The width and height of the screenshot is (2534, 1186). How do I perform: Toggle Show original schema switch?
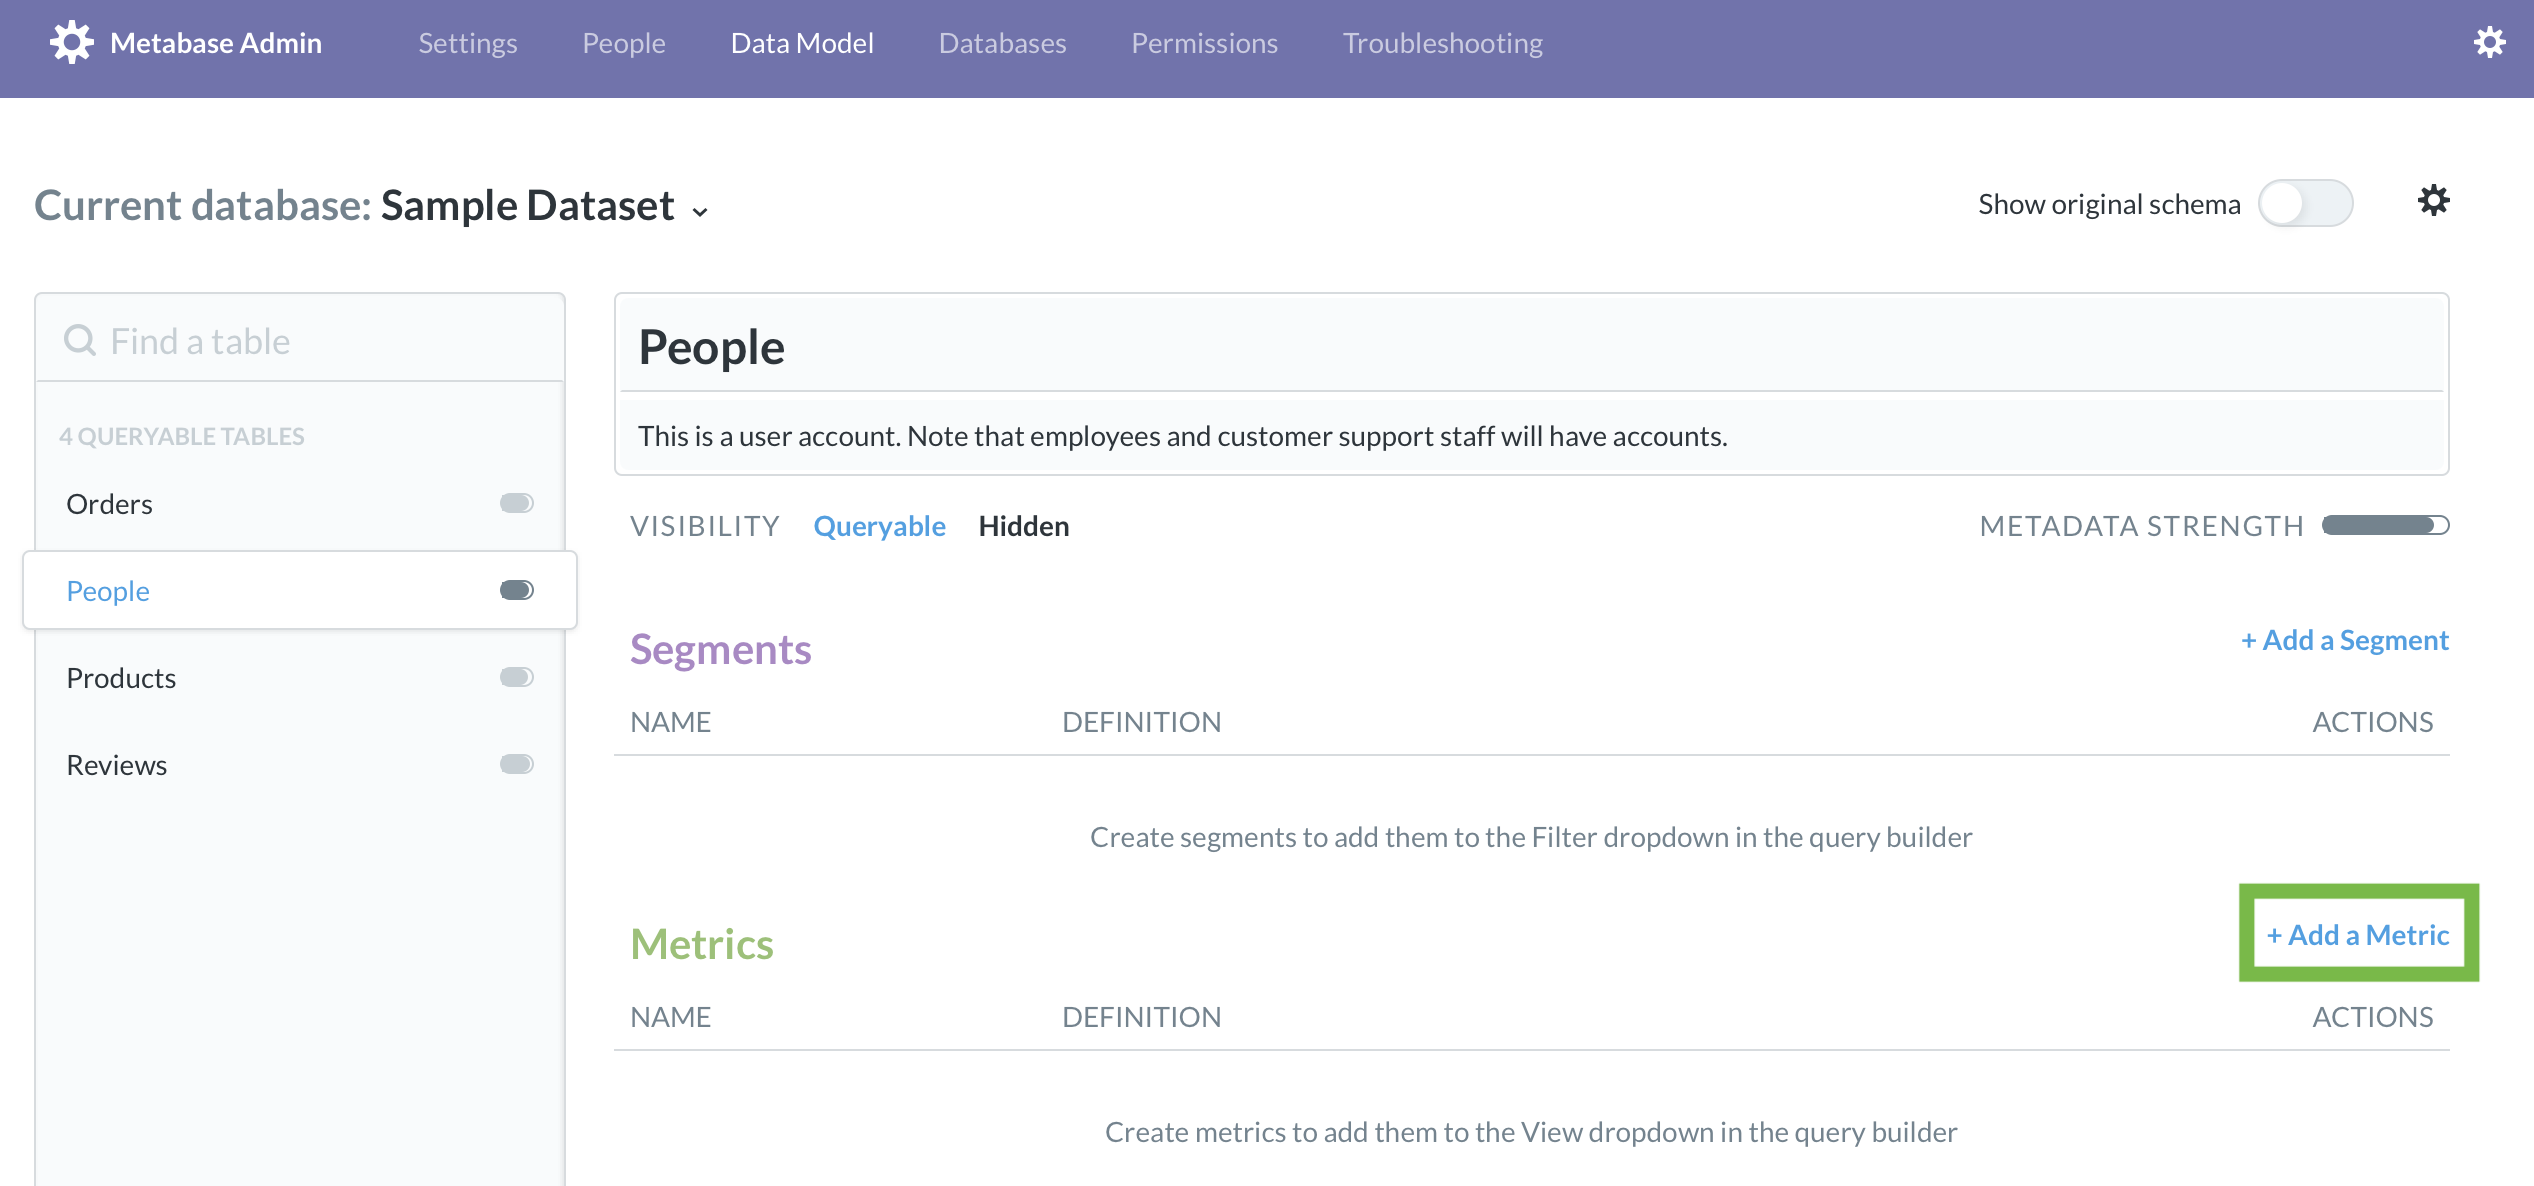coord(2305,204)
